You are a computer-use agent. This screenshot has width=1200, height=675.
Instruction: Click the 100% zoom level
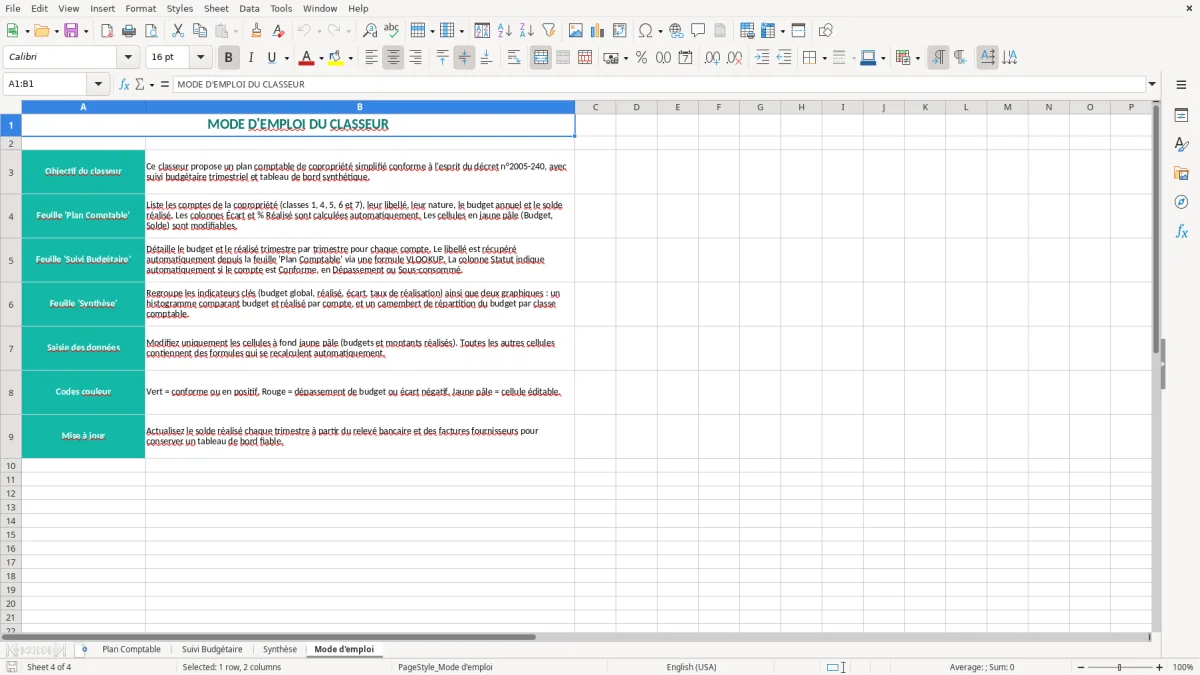point(1183,667)
